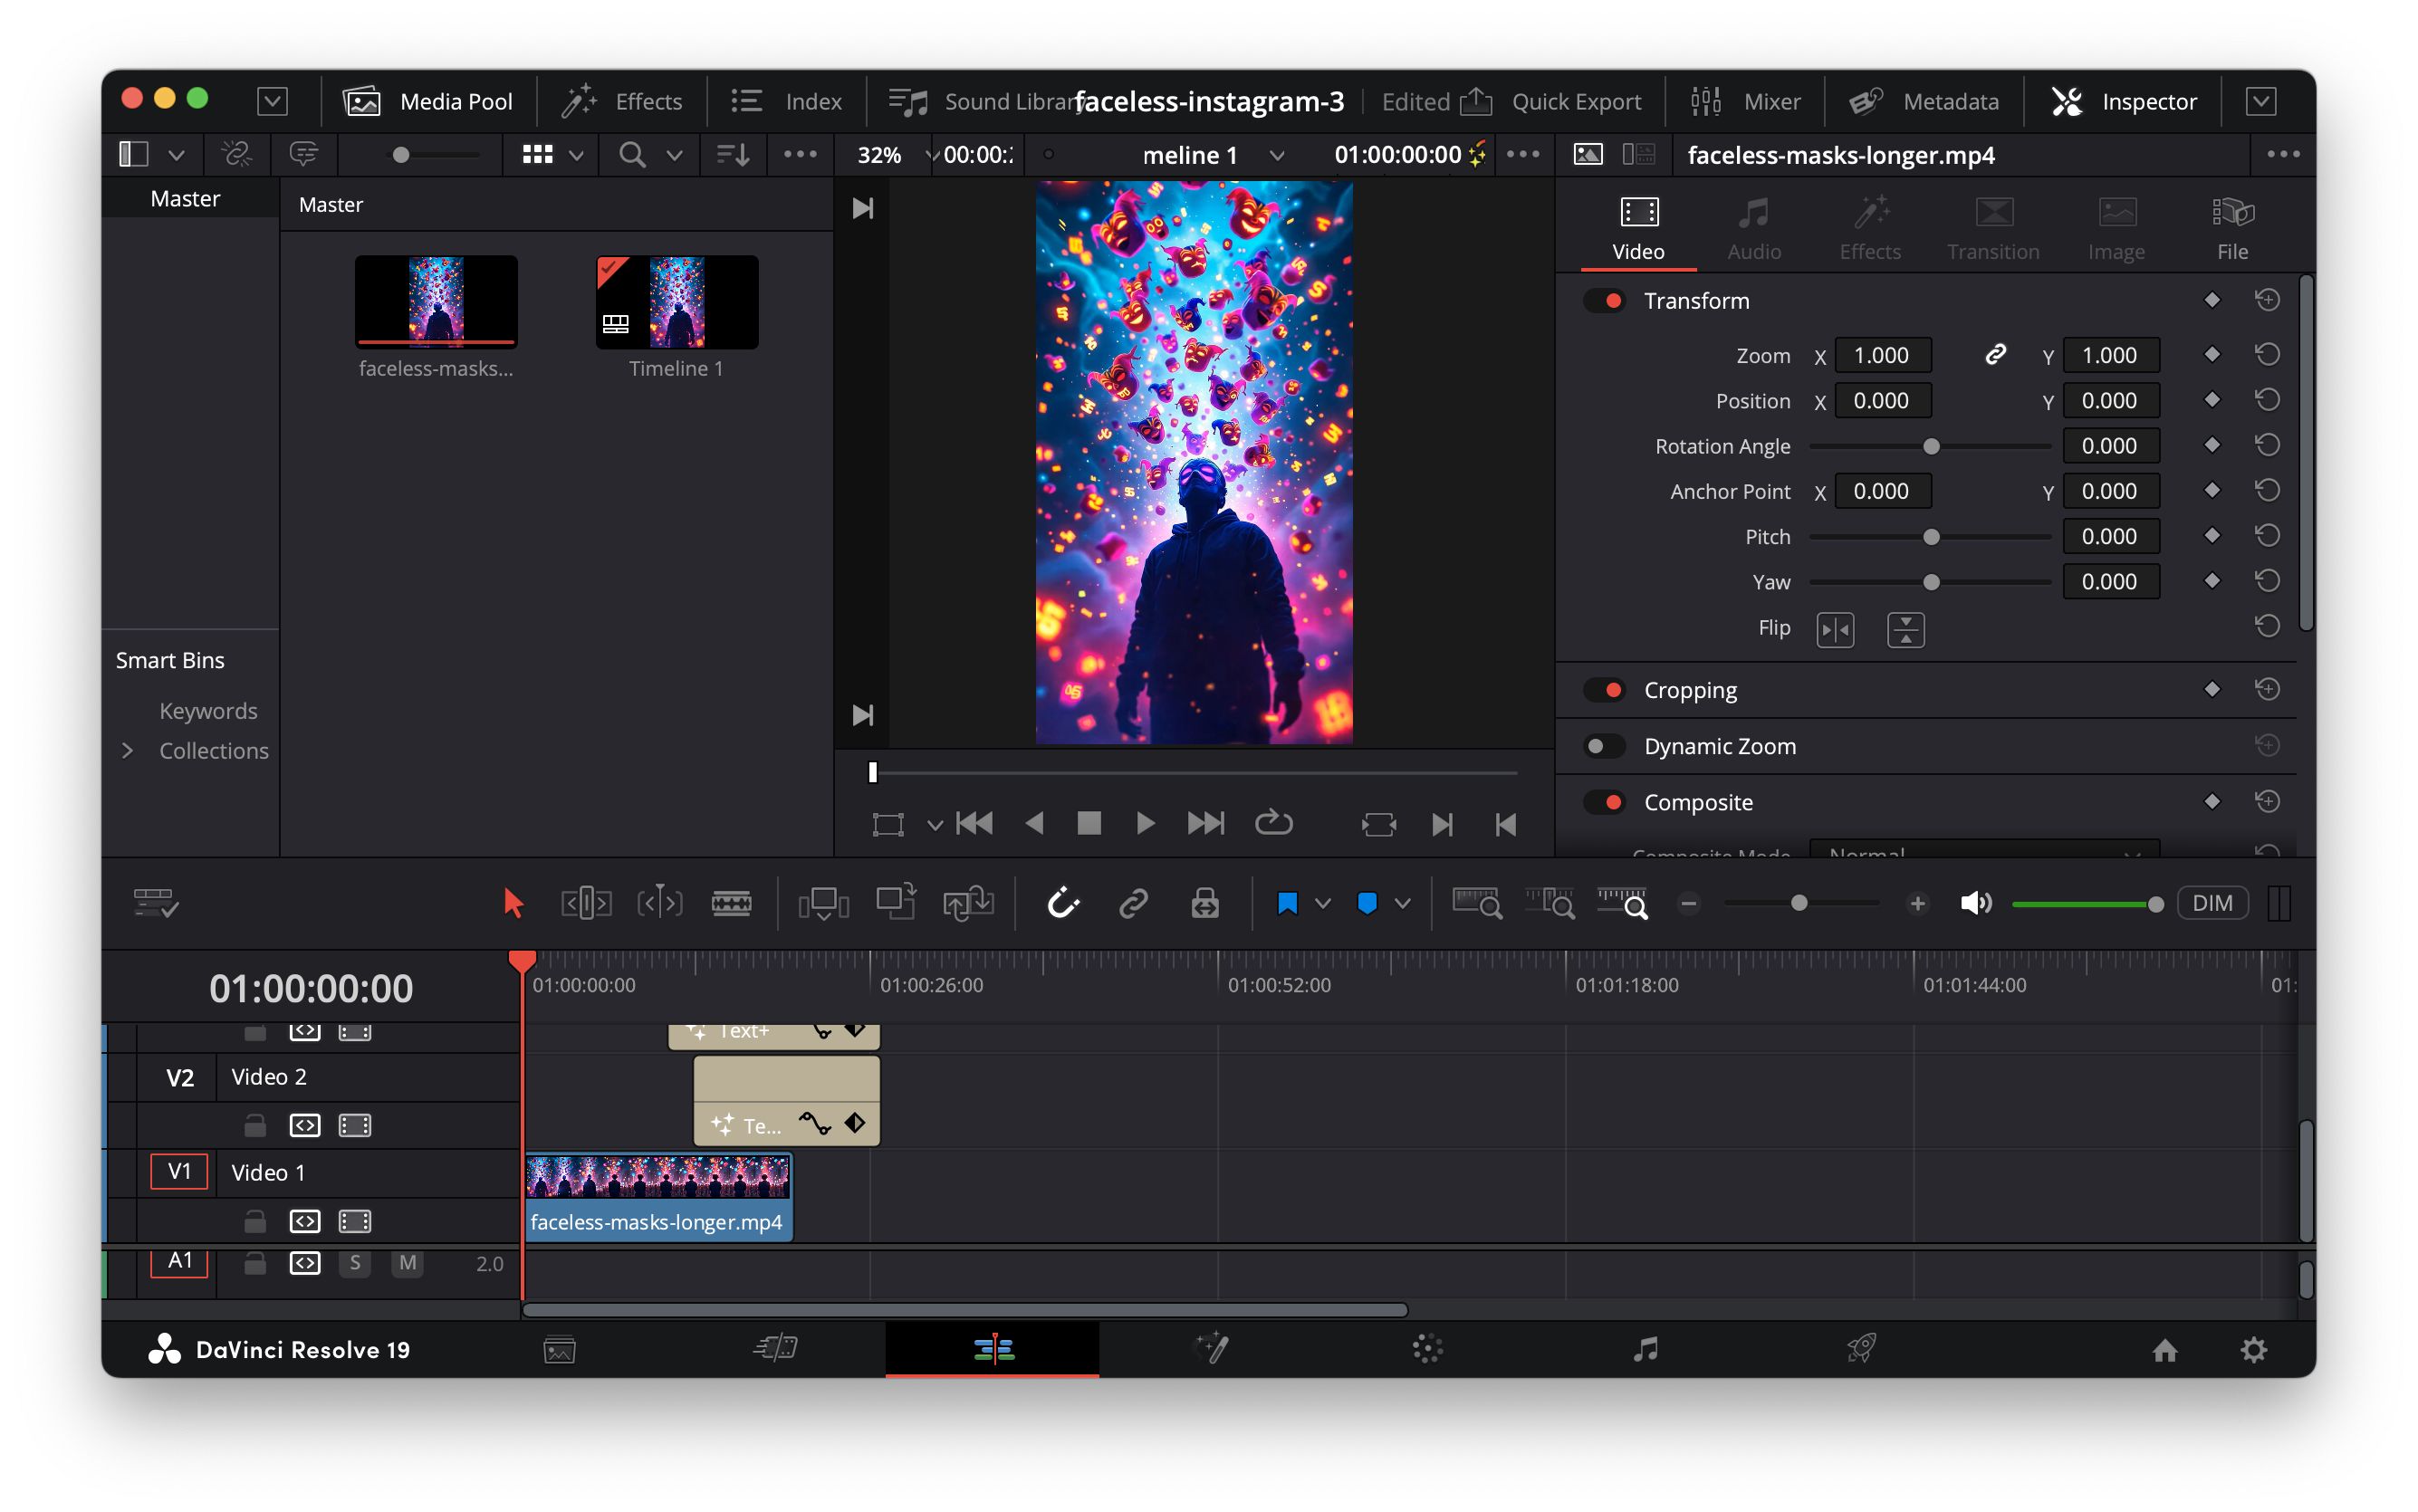The image size is (2418, 1512).
Task: Open the Color page
Action: 1428,1350
